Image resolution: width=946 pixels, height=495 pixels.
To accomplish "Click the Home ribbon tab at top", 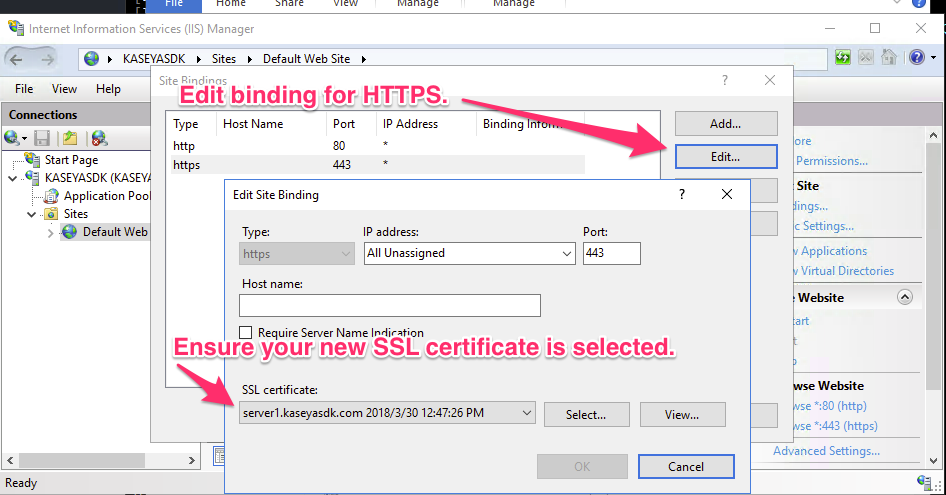I will tap(231, 4).
